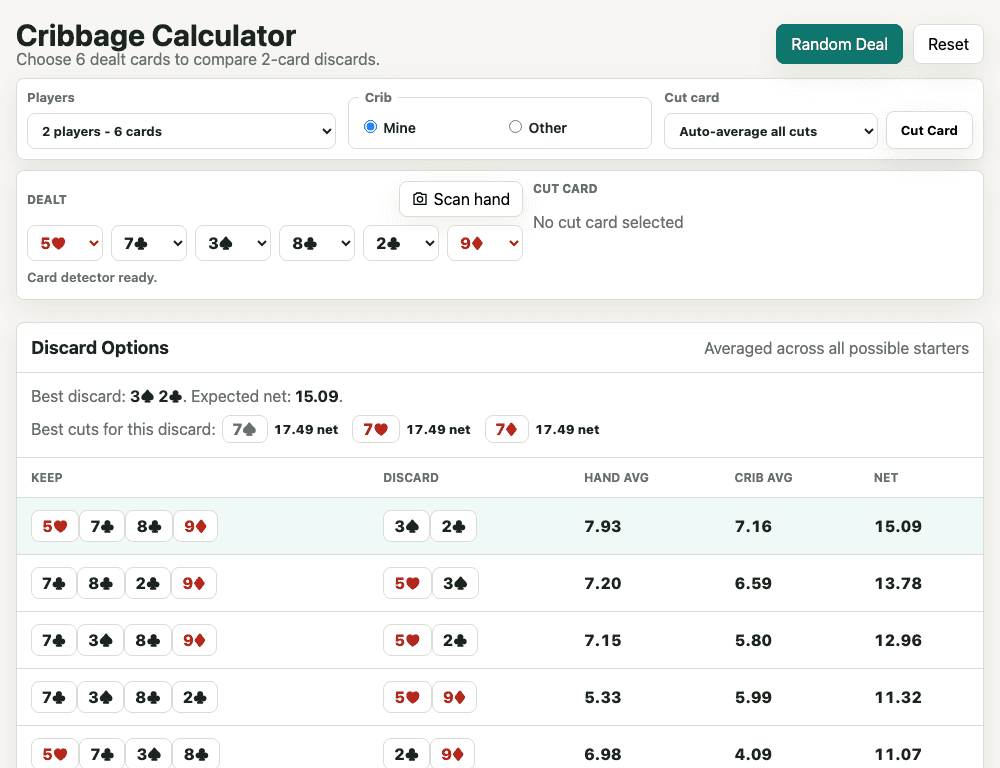The height and width of the screenshot is (768, 1000).
Task: Click the Random Deal button
Action: pyautogui.click(x=839, y=44)
